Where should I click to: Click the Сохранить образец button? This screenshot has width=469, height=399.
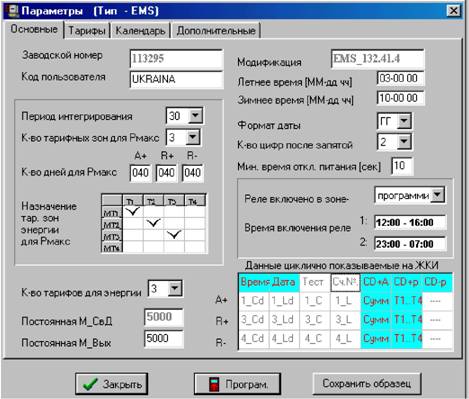(367, 384)
